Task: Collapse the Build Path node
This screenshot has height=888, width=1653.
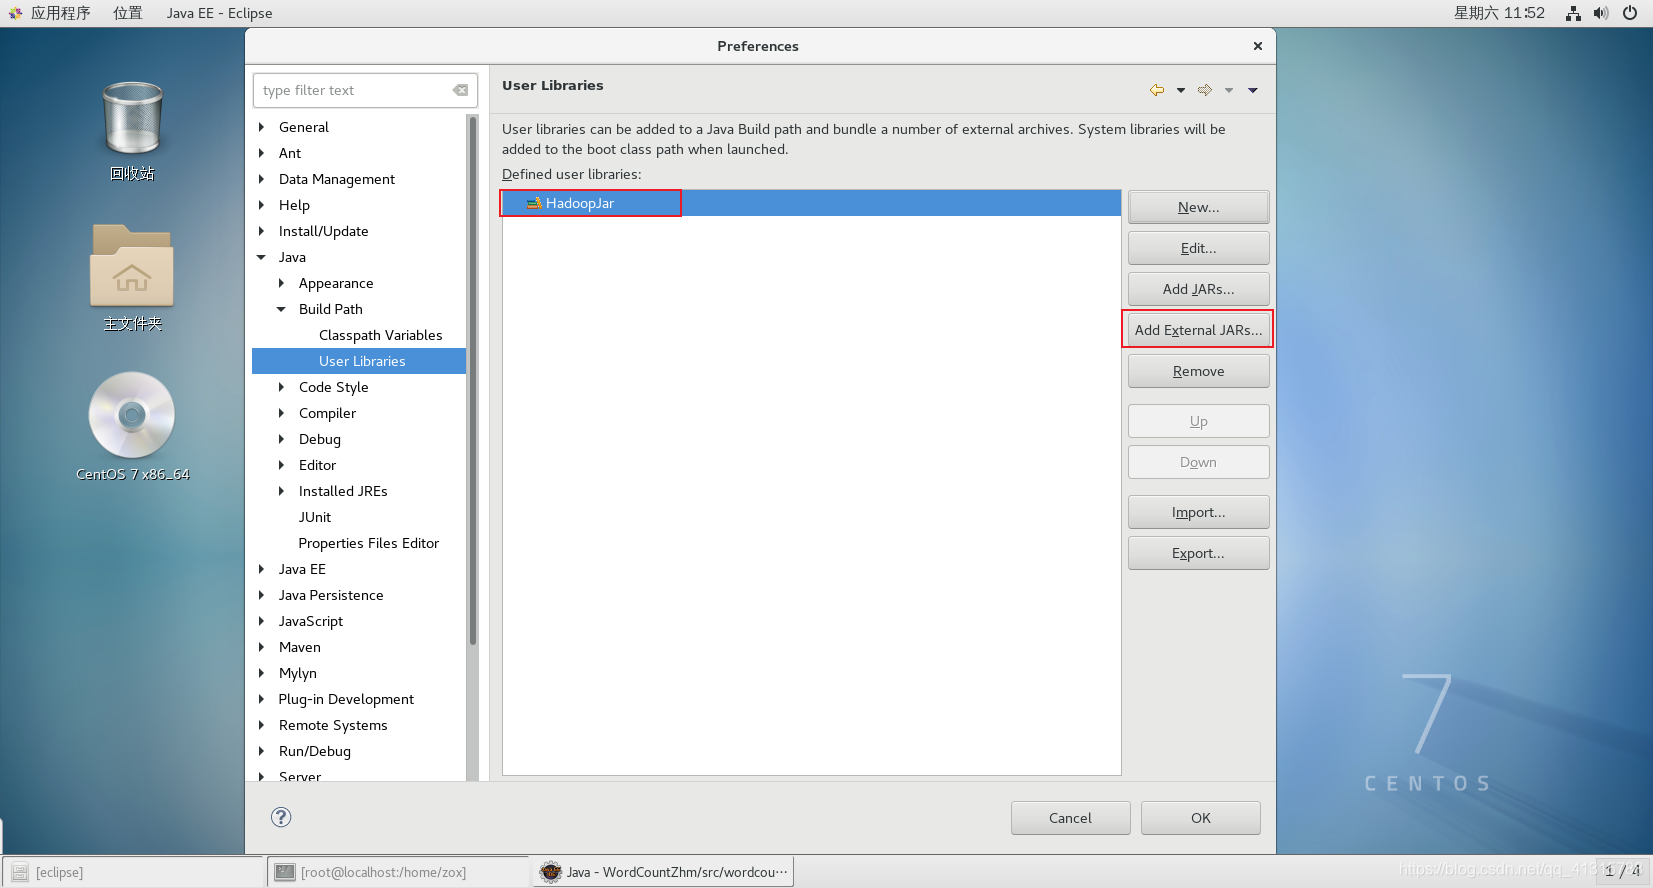Action: click(281, 309)
